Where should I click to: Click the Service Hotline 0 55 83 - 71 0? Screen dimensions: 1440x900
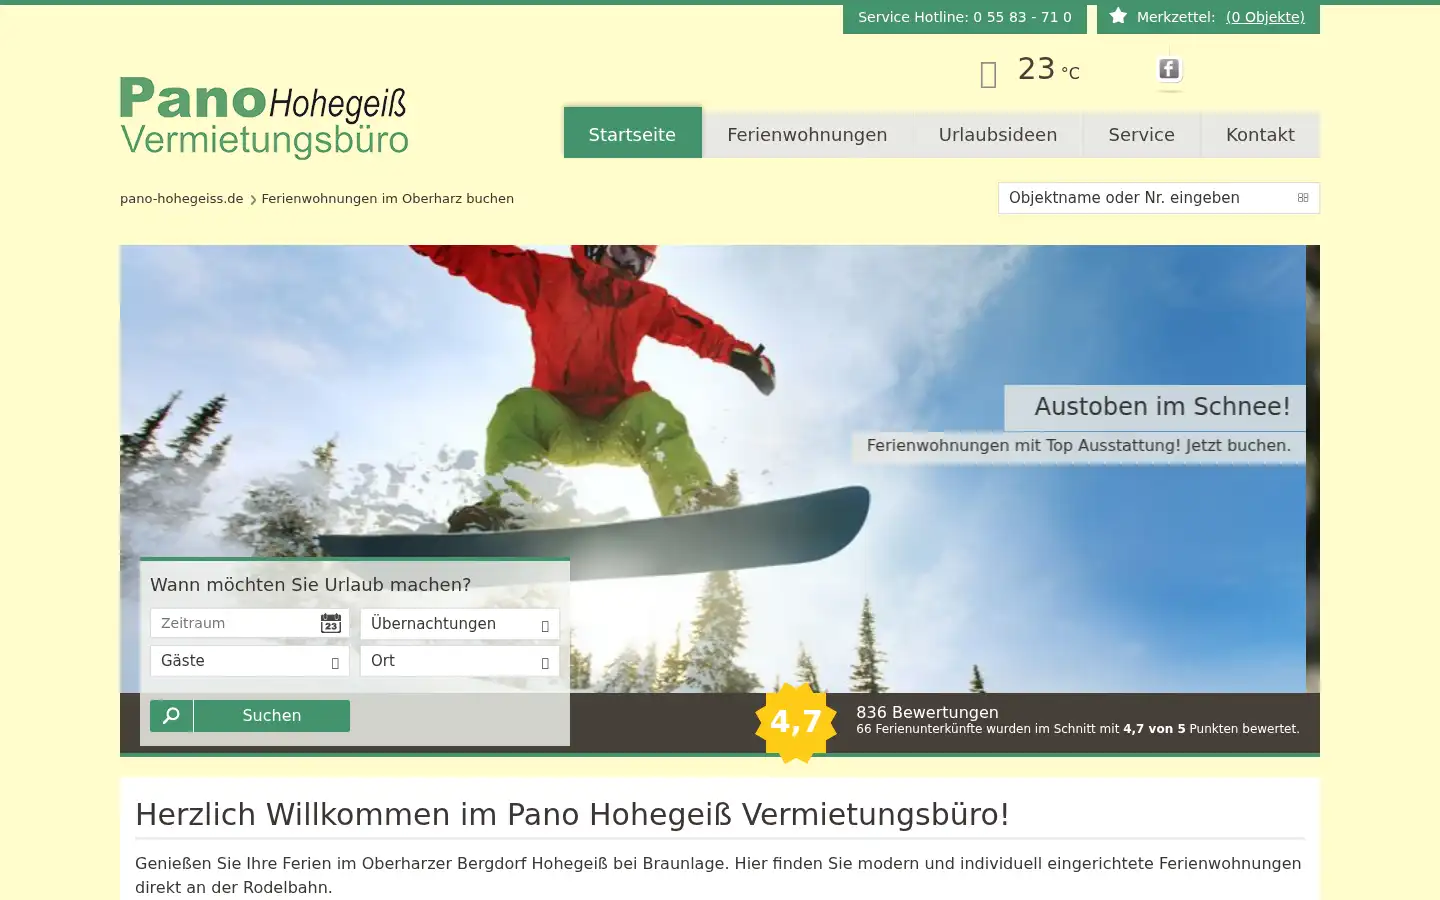(965, 17)
